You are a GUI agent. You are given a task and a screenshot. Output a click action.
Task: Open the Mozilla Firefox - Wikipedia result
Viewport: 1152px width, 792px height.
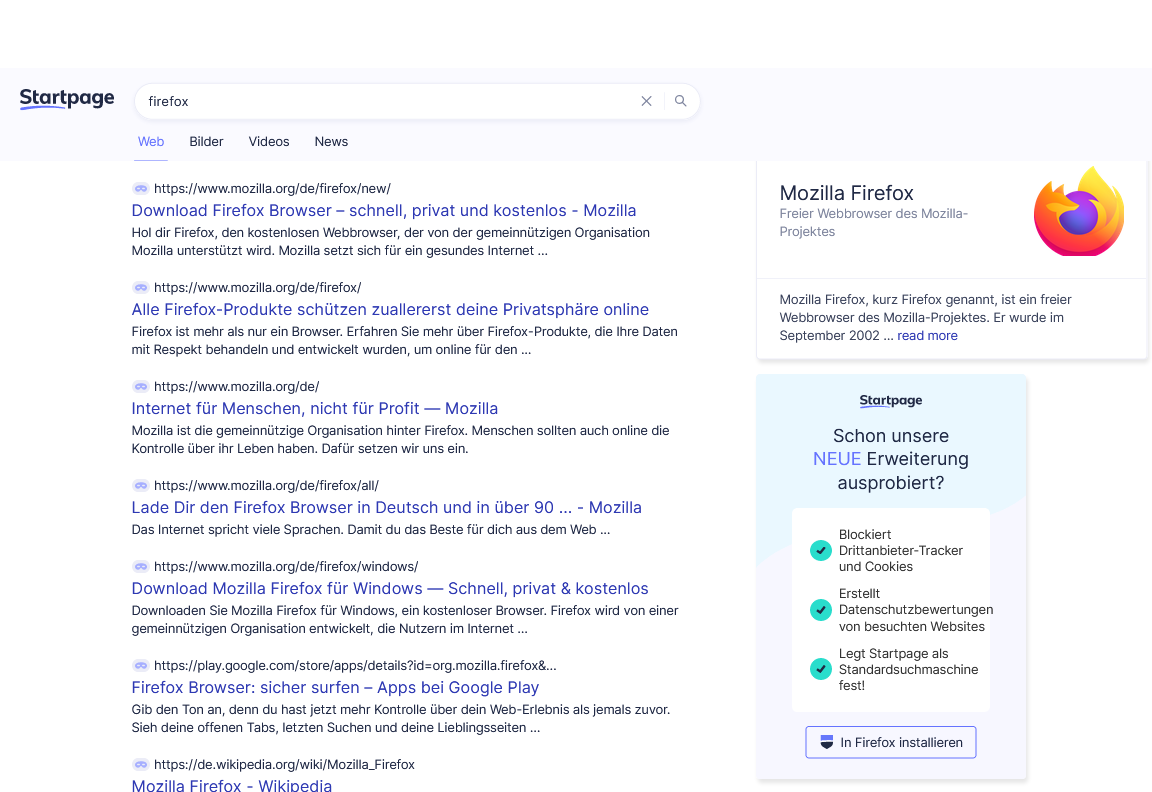pos(232,785)
